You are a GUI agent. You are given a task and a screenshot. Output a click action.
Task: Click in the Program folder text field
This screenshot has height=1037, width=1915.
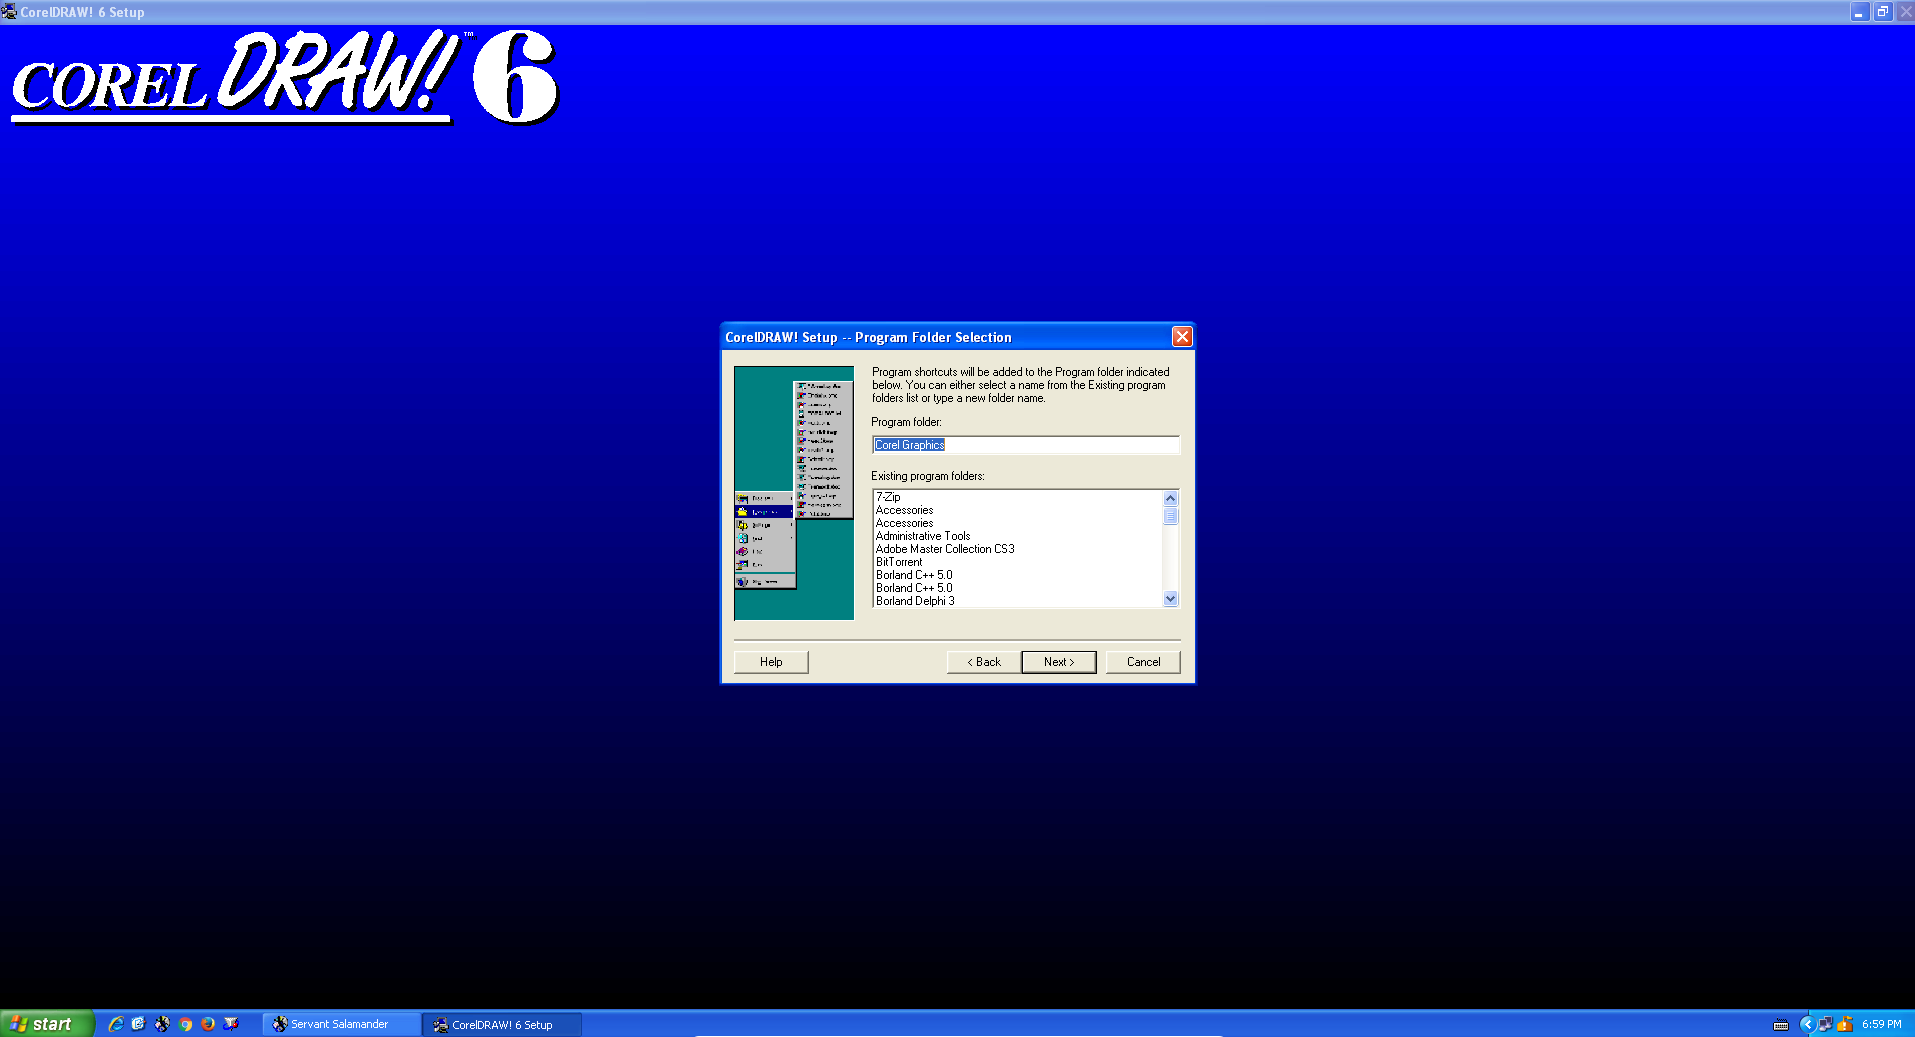pyautogui.click(x=1025, y=445)
